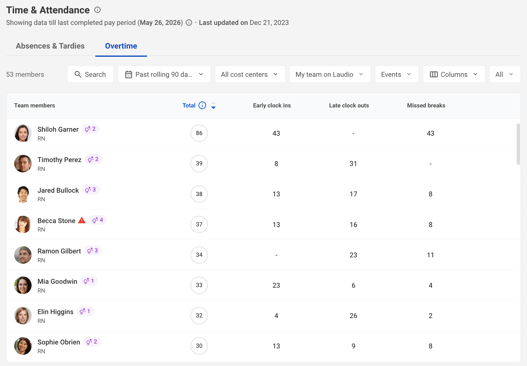
Task: Click Shiloh Garner's purple badge
Action: tap(90, 129)
